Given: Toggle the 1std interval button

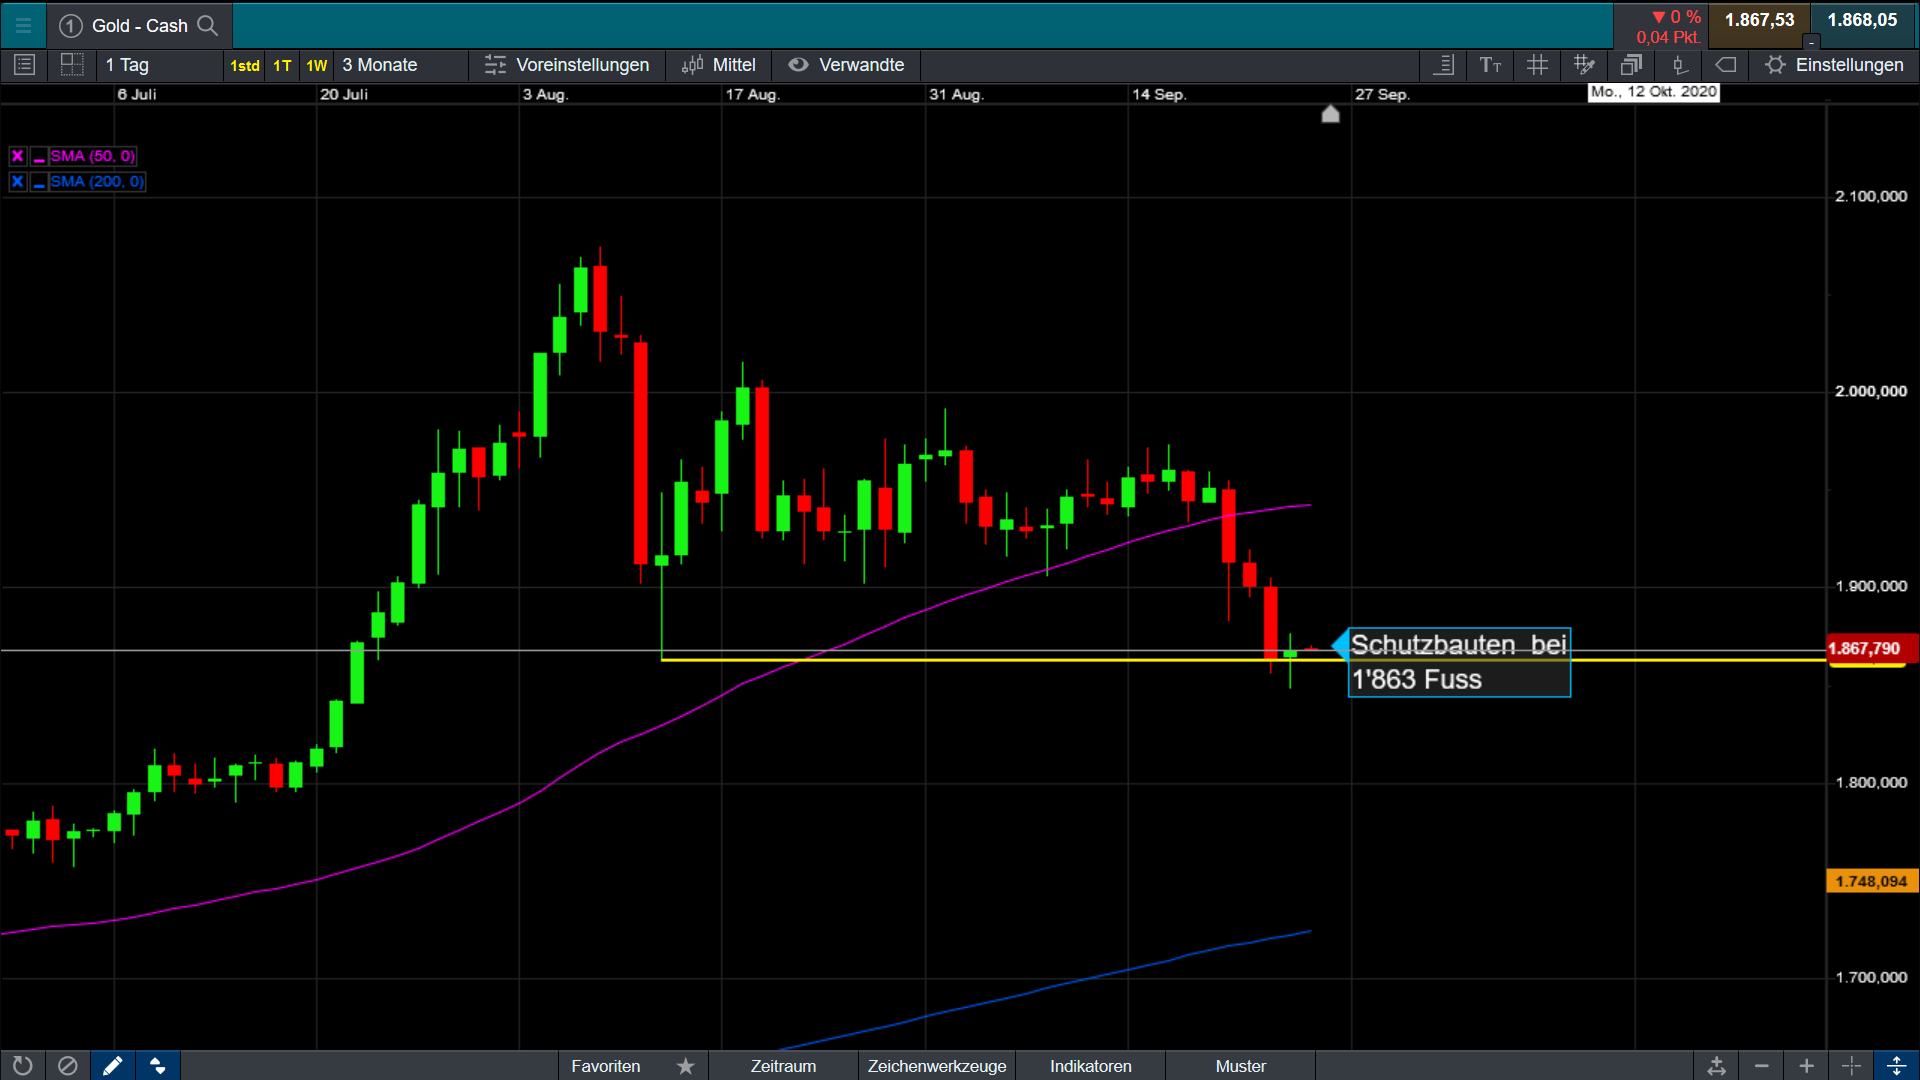Looking at the screenshot, I should pyautogui.click(x=244, y=65).
